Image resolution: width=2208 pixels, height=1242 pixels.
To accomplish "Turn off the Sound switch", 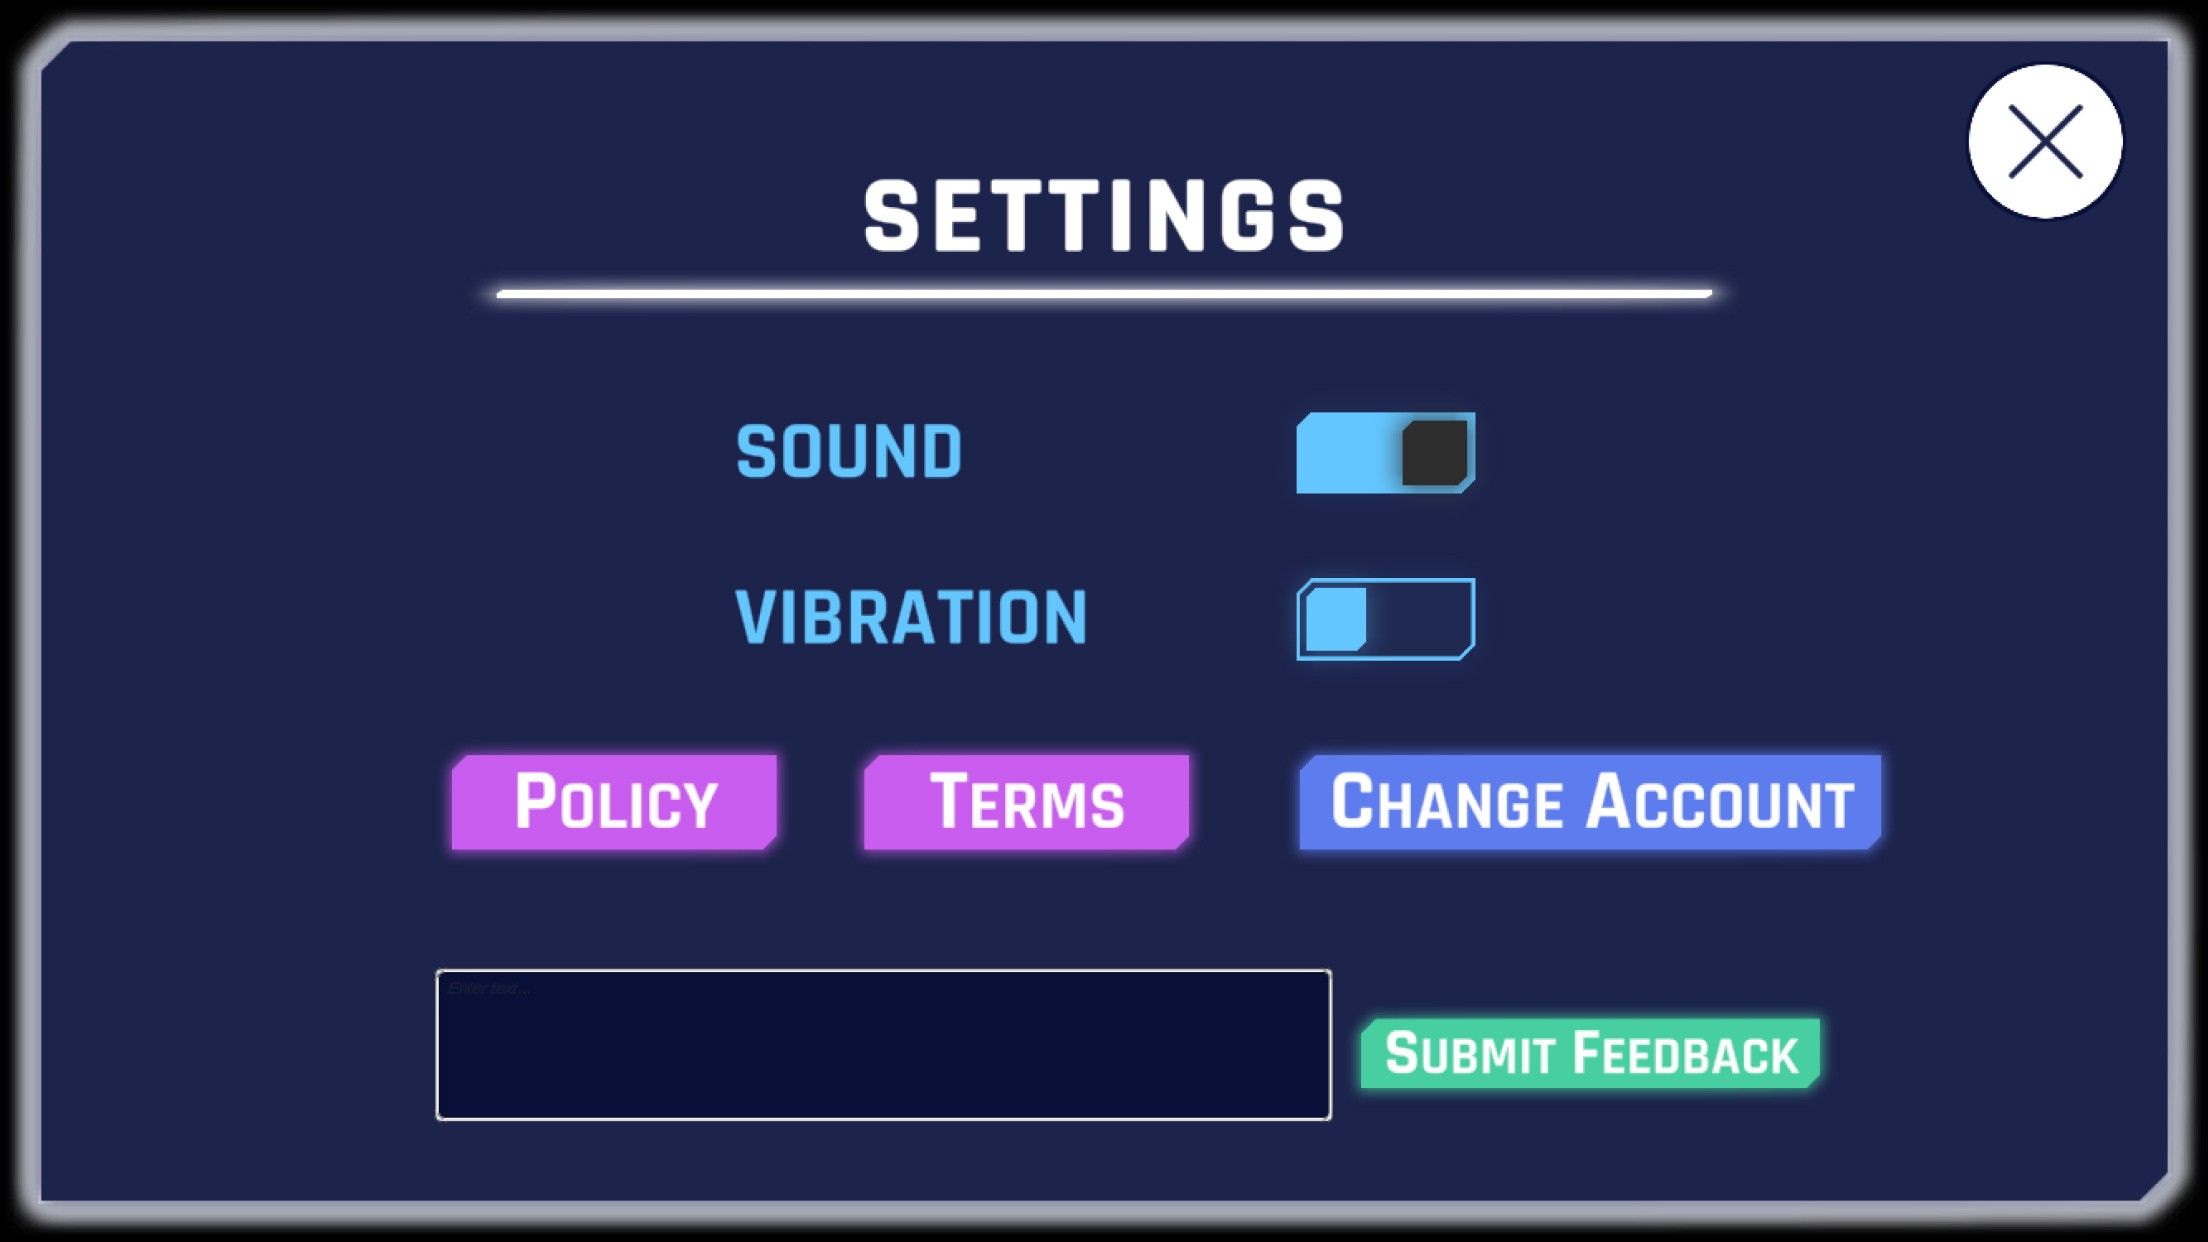I will (x=1385, y=453).
